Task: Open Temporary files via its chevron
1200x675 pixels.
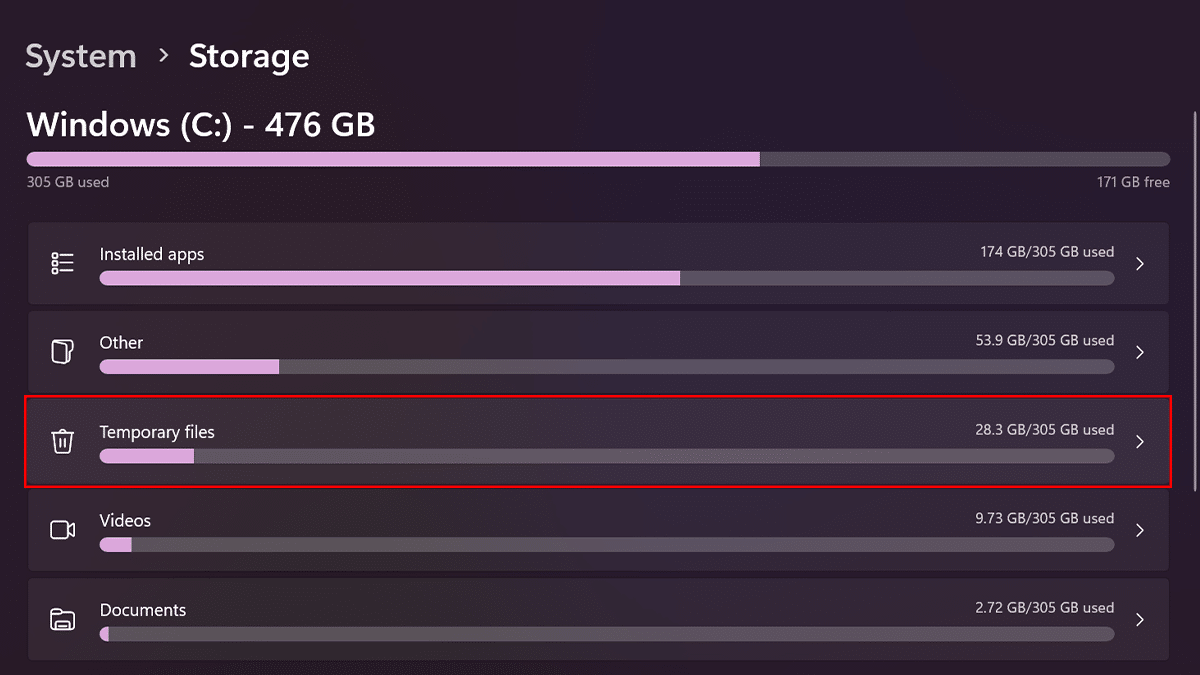Action: pos(1139,442)
